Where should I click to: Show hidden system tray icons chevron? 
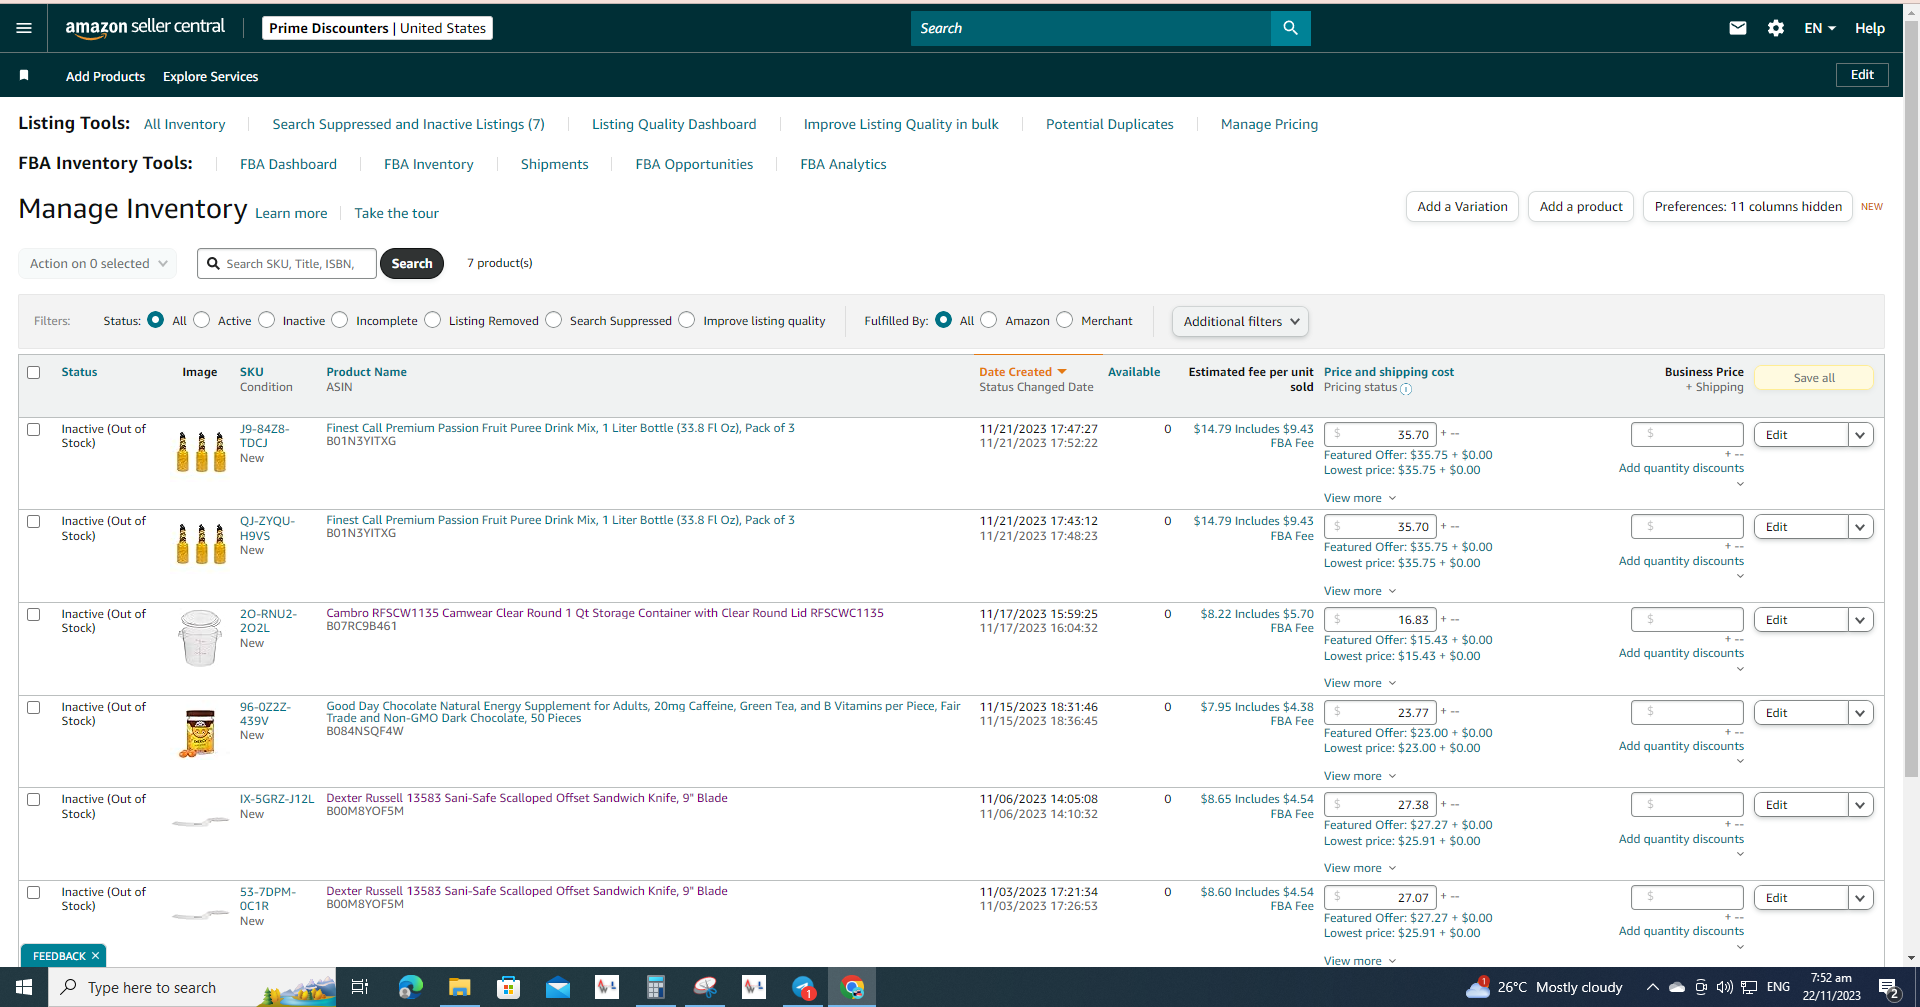(x=1652, y=987)
